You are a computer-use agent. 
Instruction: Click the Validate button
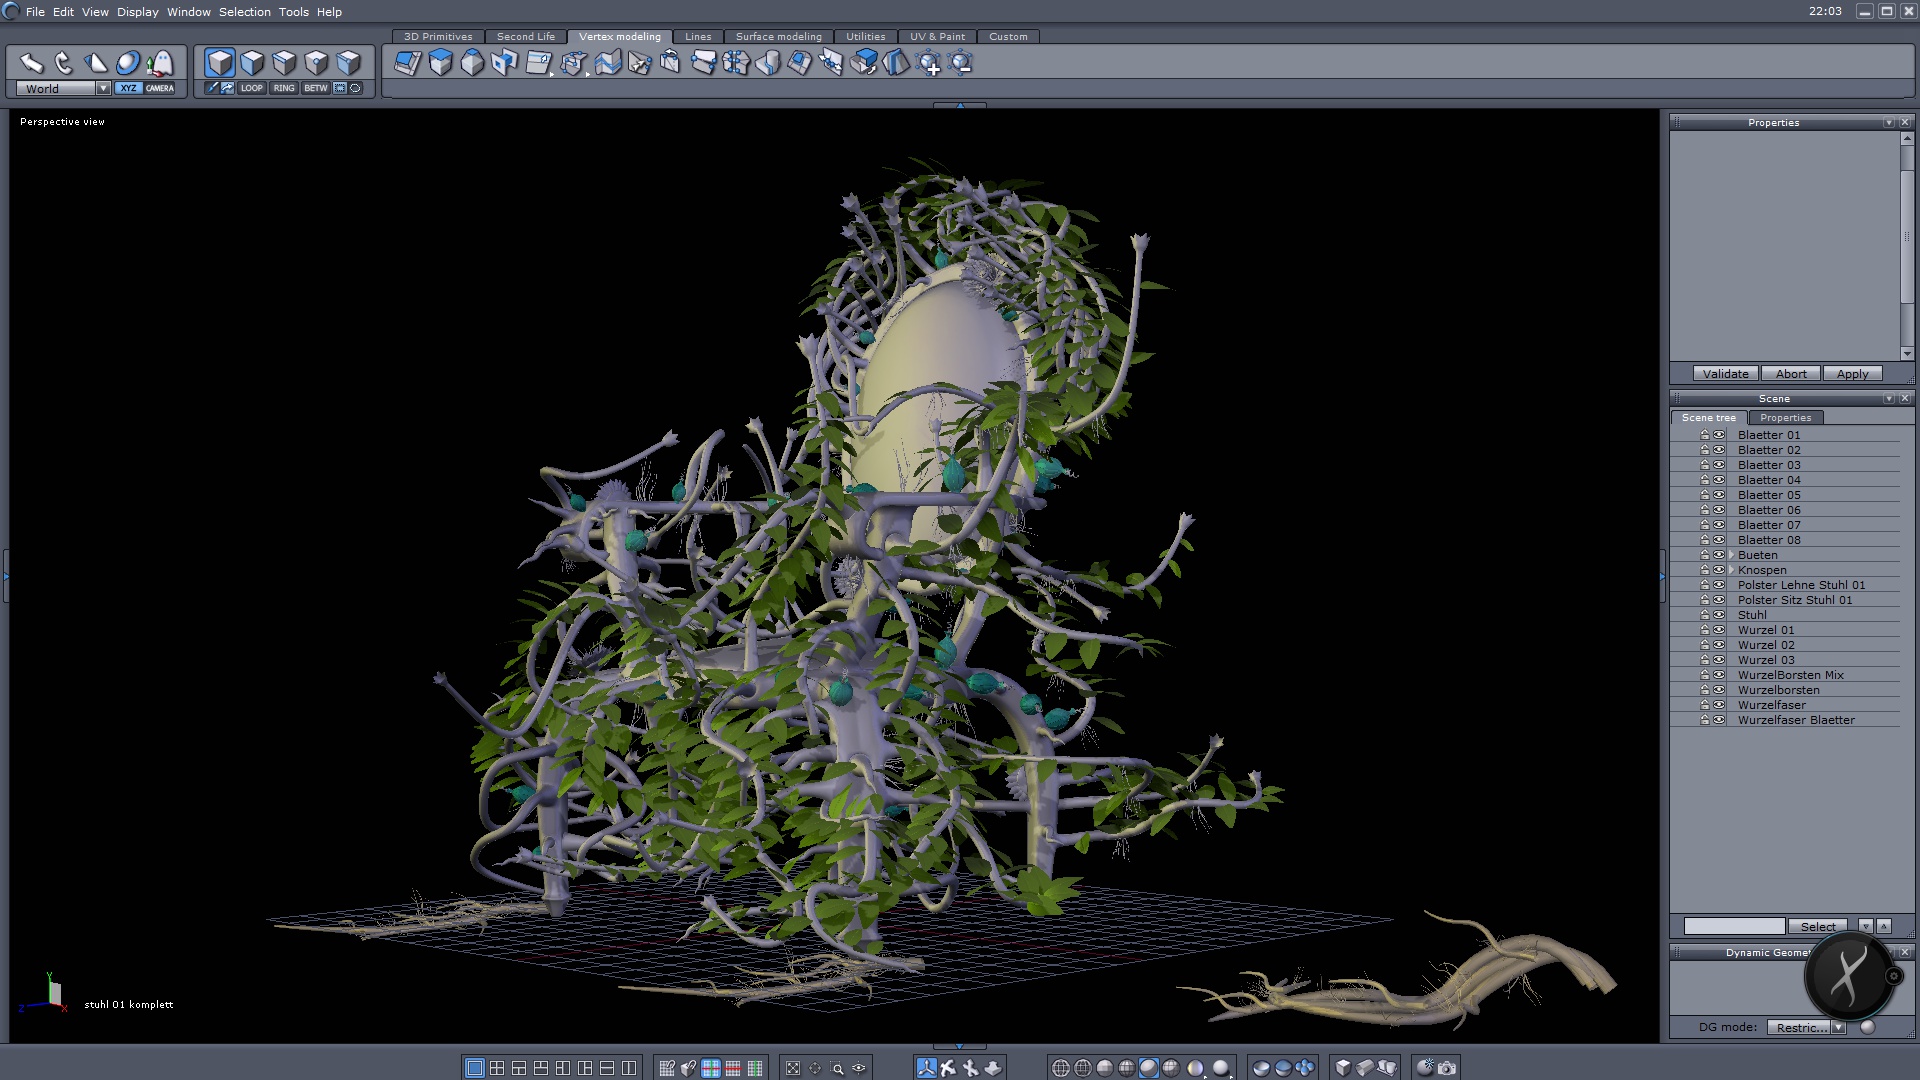1725,374
